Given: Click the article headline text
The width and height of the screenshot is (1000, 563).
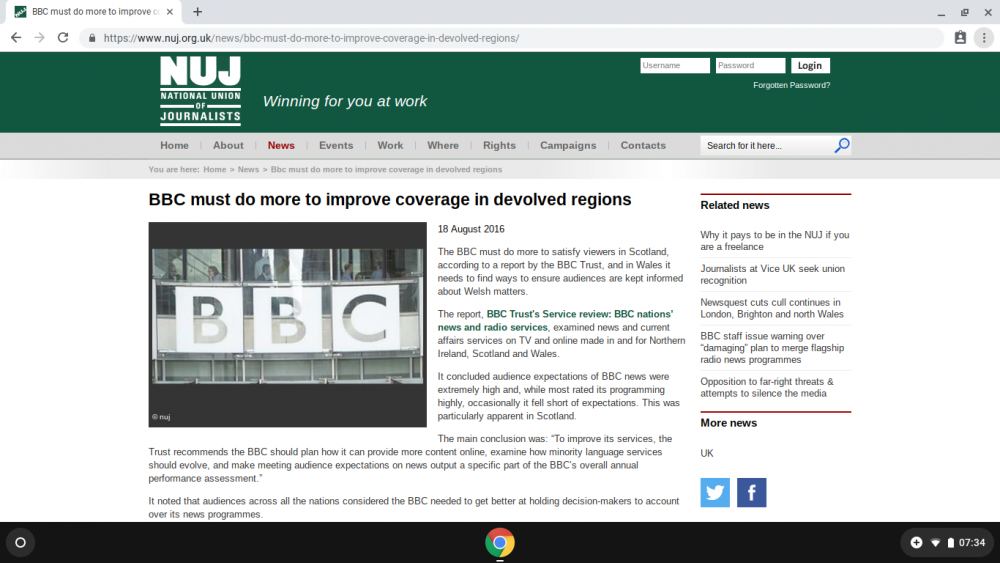Looking at the screenshot, I should [x=390, y=200].
